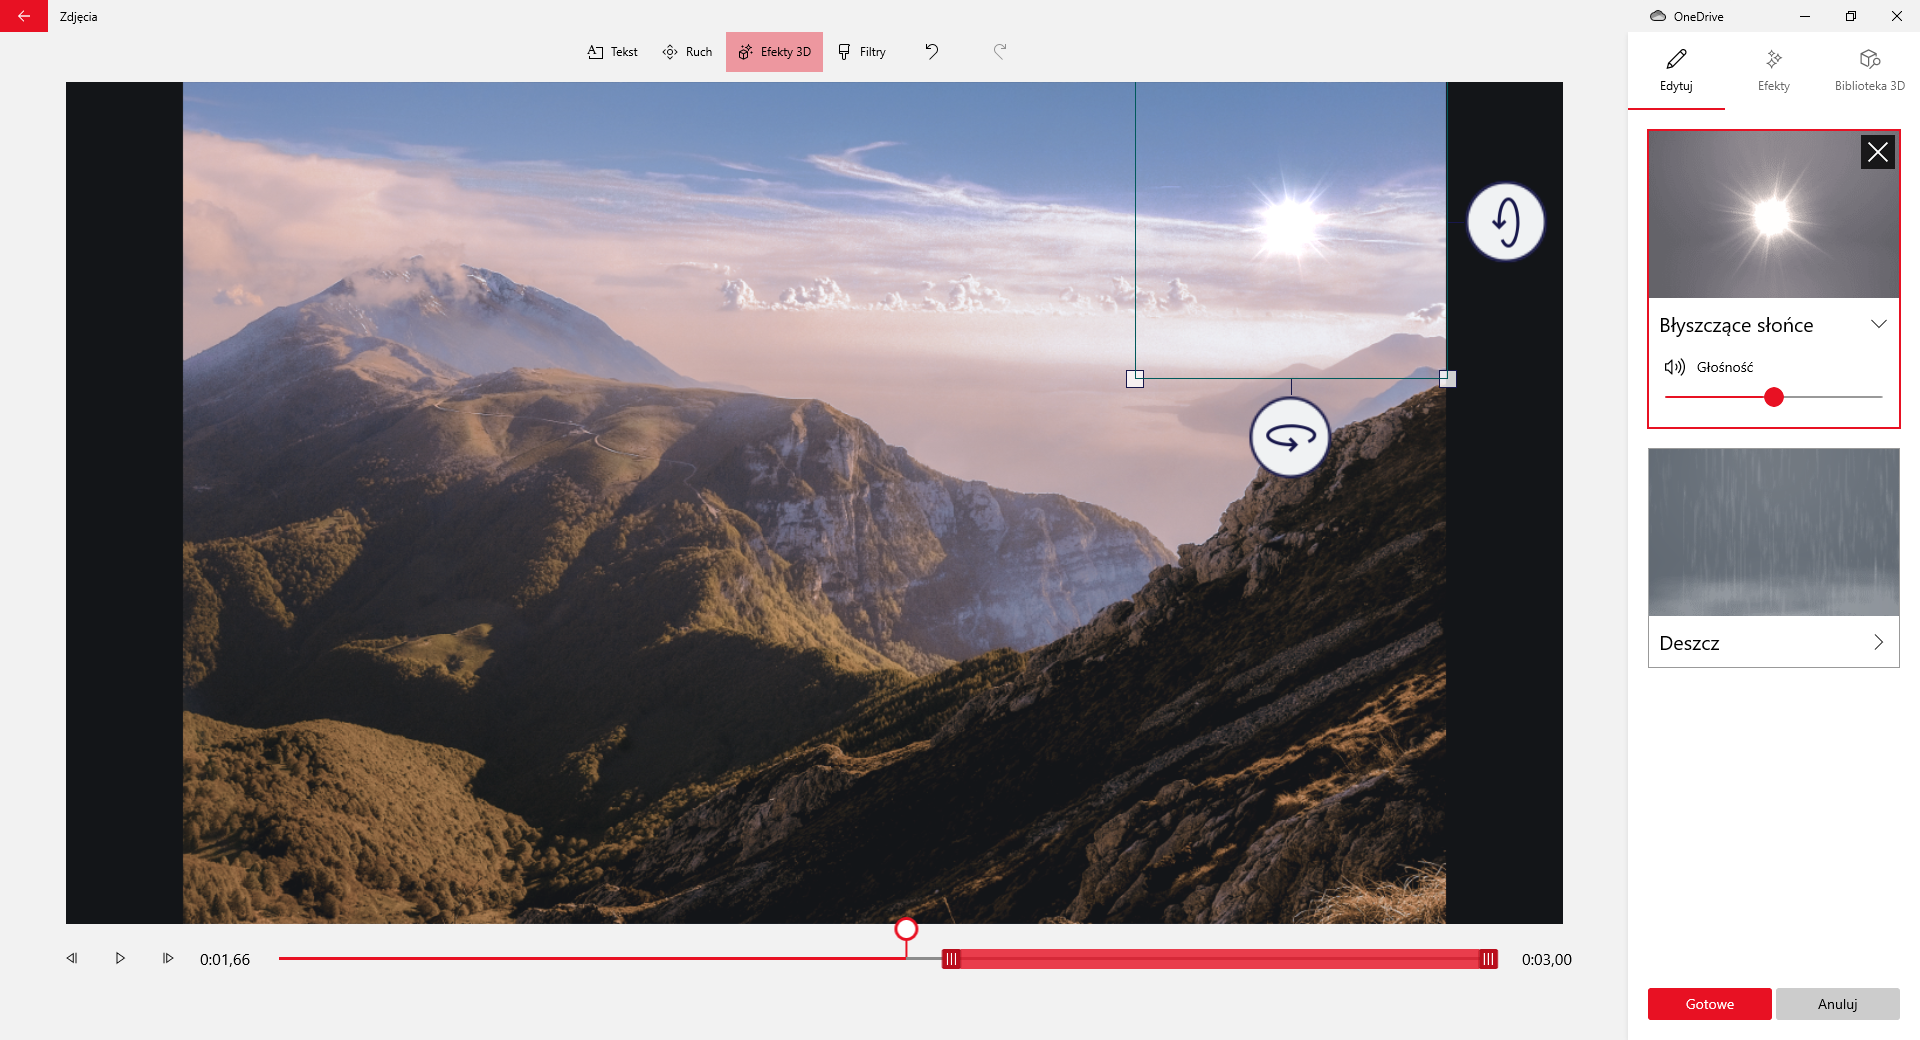
Task: Collapse the Błyszczące słońce effect panel
Action: (x=1878, y=324)
